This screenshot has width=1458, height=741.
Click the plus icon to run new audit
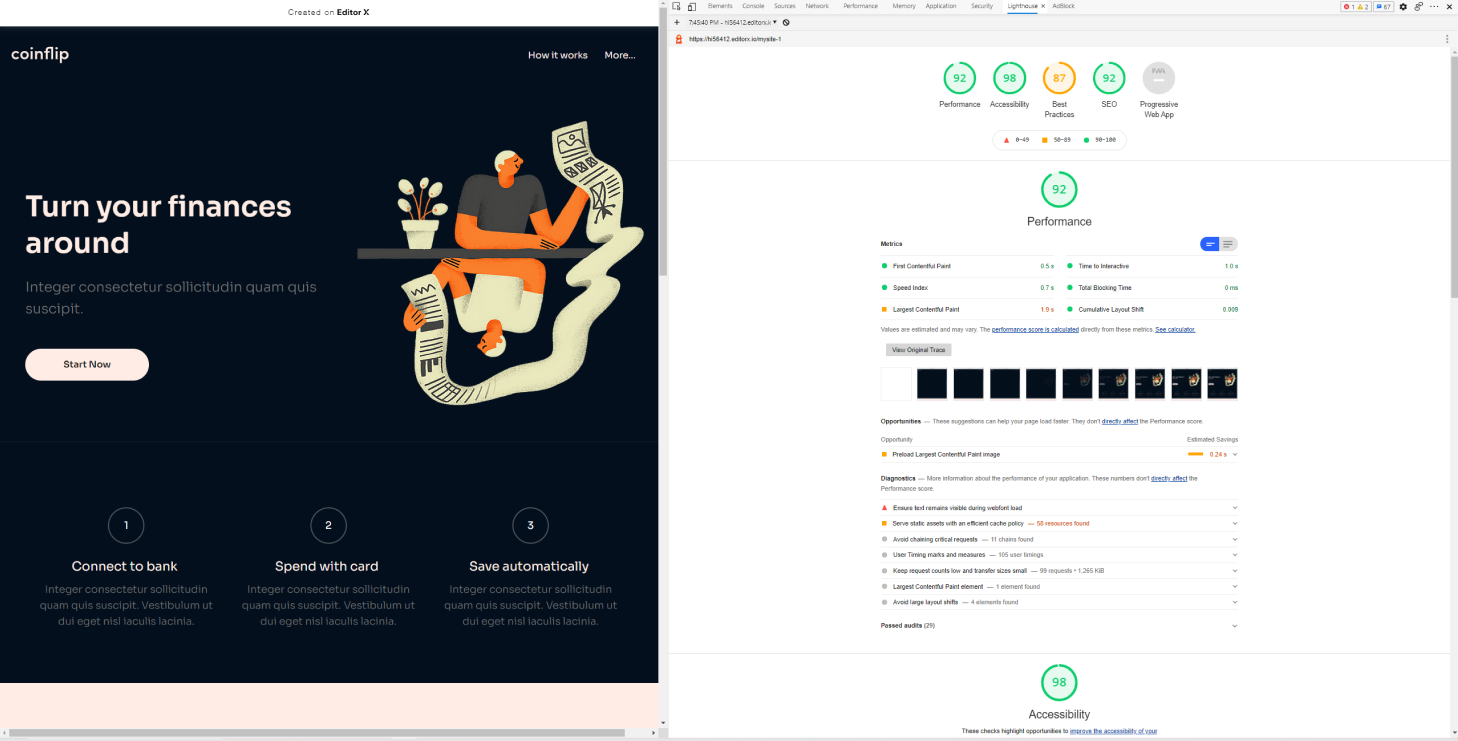pos(678,23)
